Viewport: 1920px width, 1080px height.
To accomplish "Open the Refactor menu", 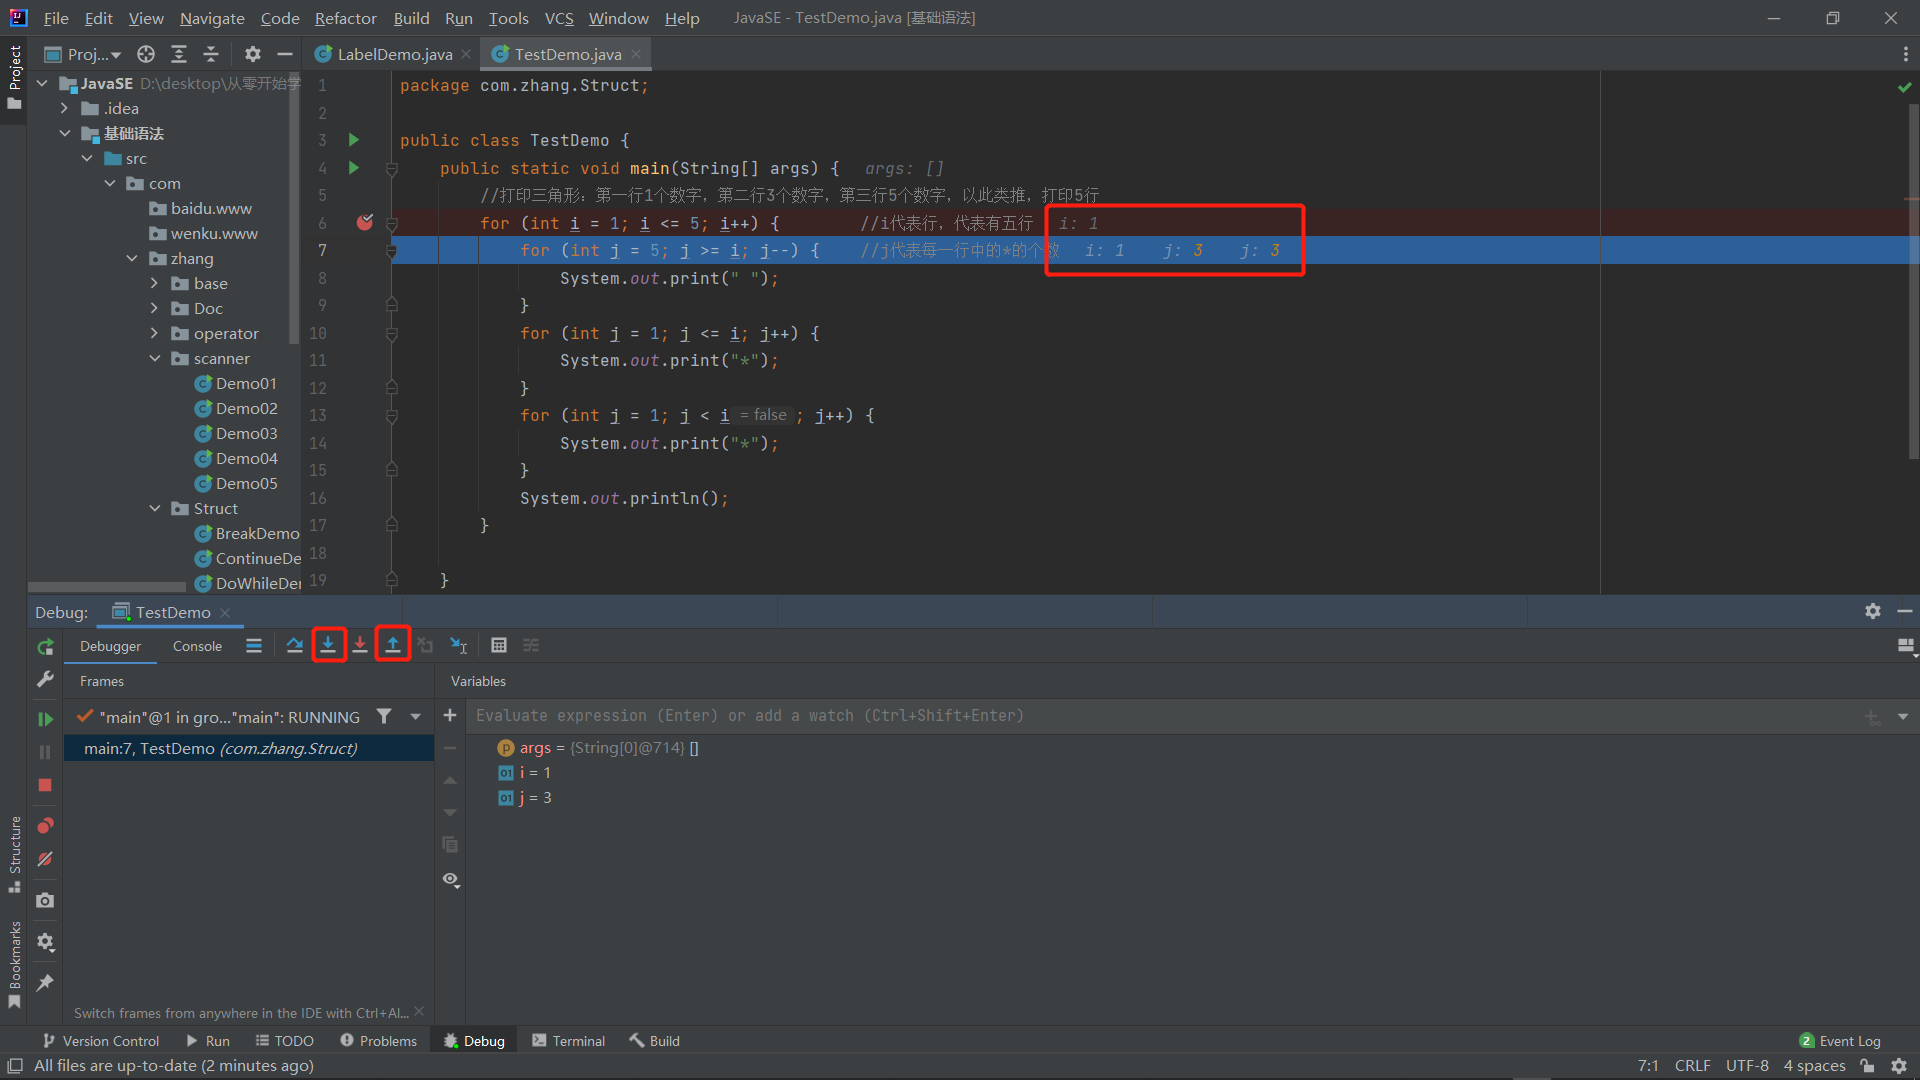I will [345, 18].
